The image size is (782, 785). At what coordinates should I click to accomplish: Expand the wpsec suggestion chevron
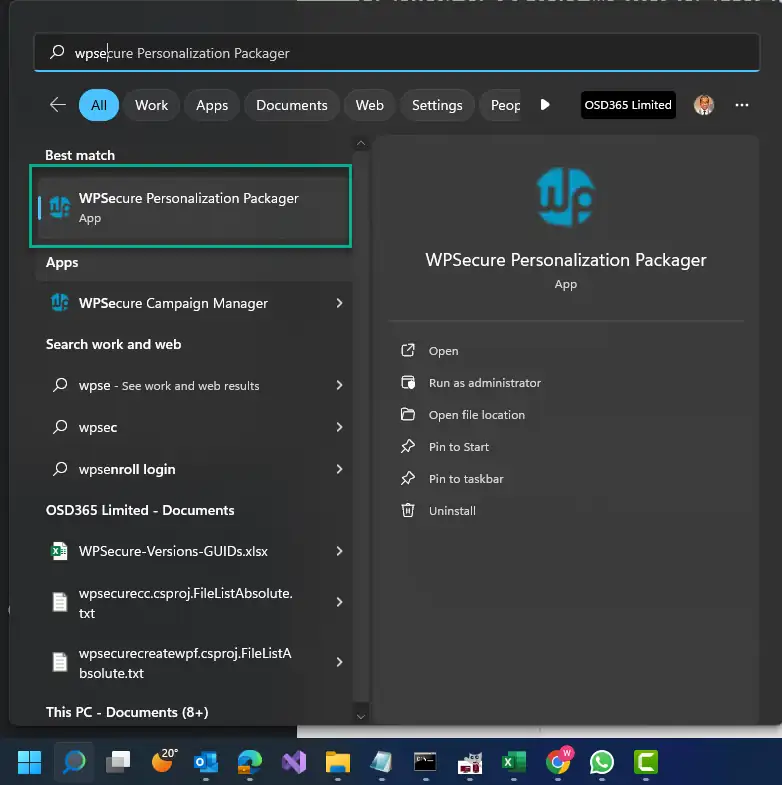point(339,427)
